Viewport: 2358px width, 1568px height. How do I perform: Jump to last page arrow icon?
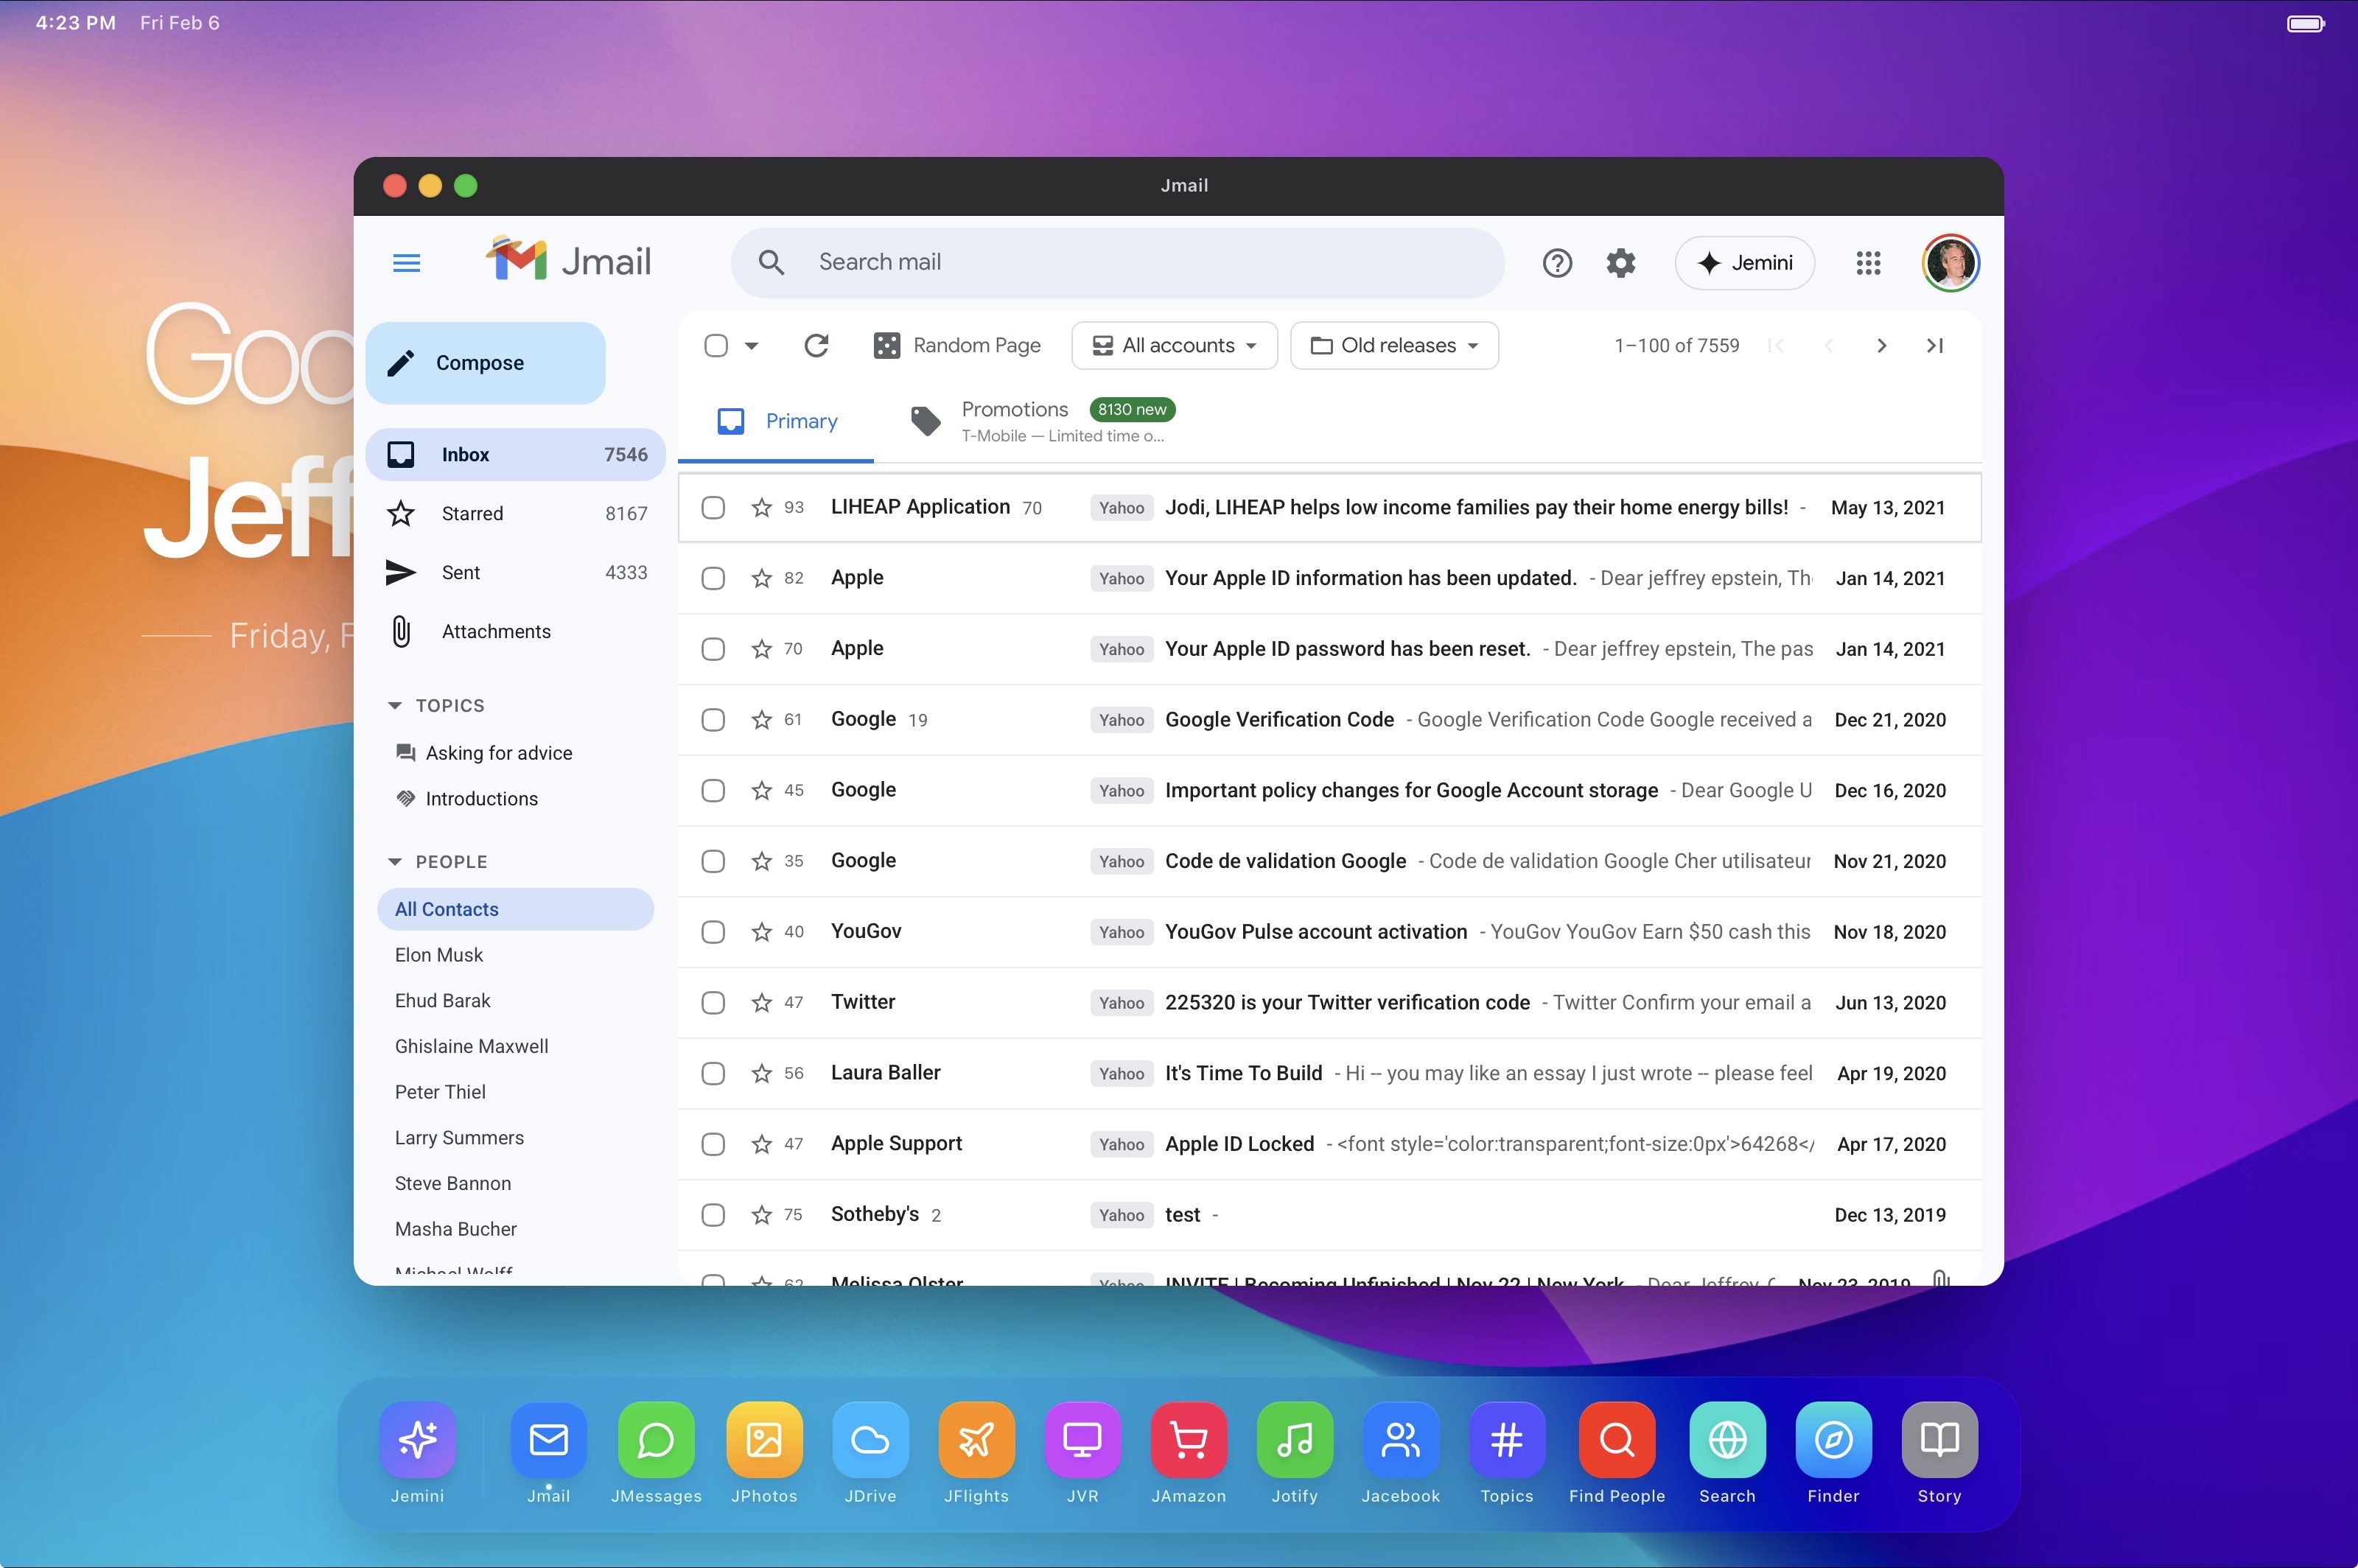1934,346
